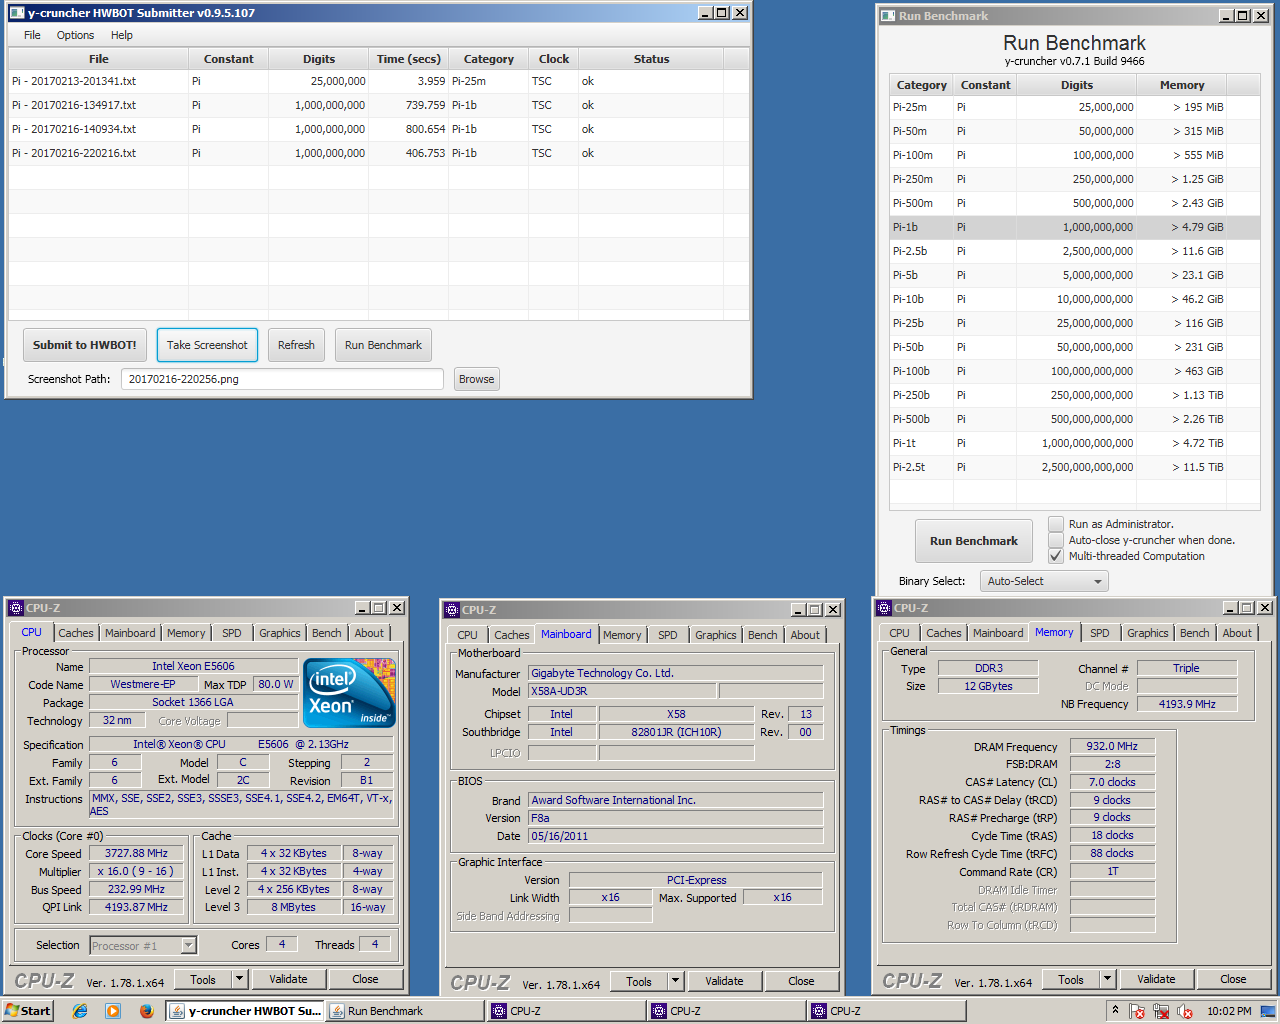Select result row Pi - 20170216-220216.txt
Image resolution: width=1280 pixels, height=1024 pixels.
tap(378, 153)
